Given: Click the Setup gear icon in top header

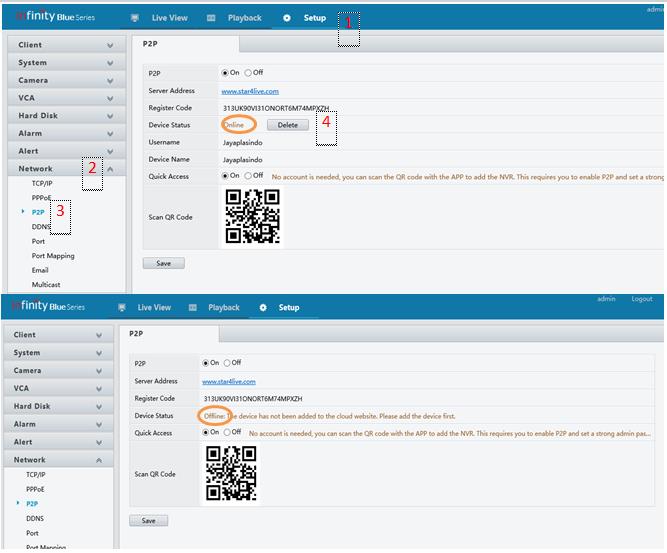Looking at the screenshot, I should coord(287,18).
